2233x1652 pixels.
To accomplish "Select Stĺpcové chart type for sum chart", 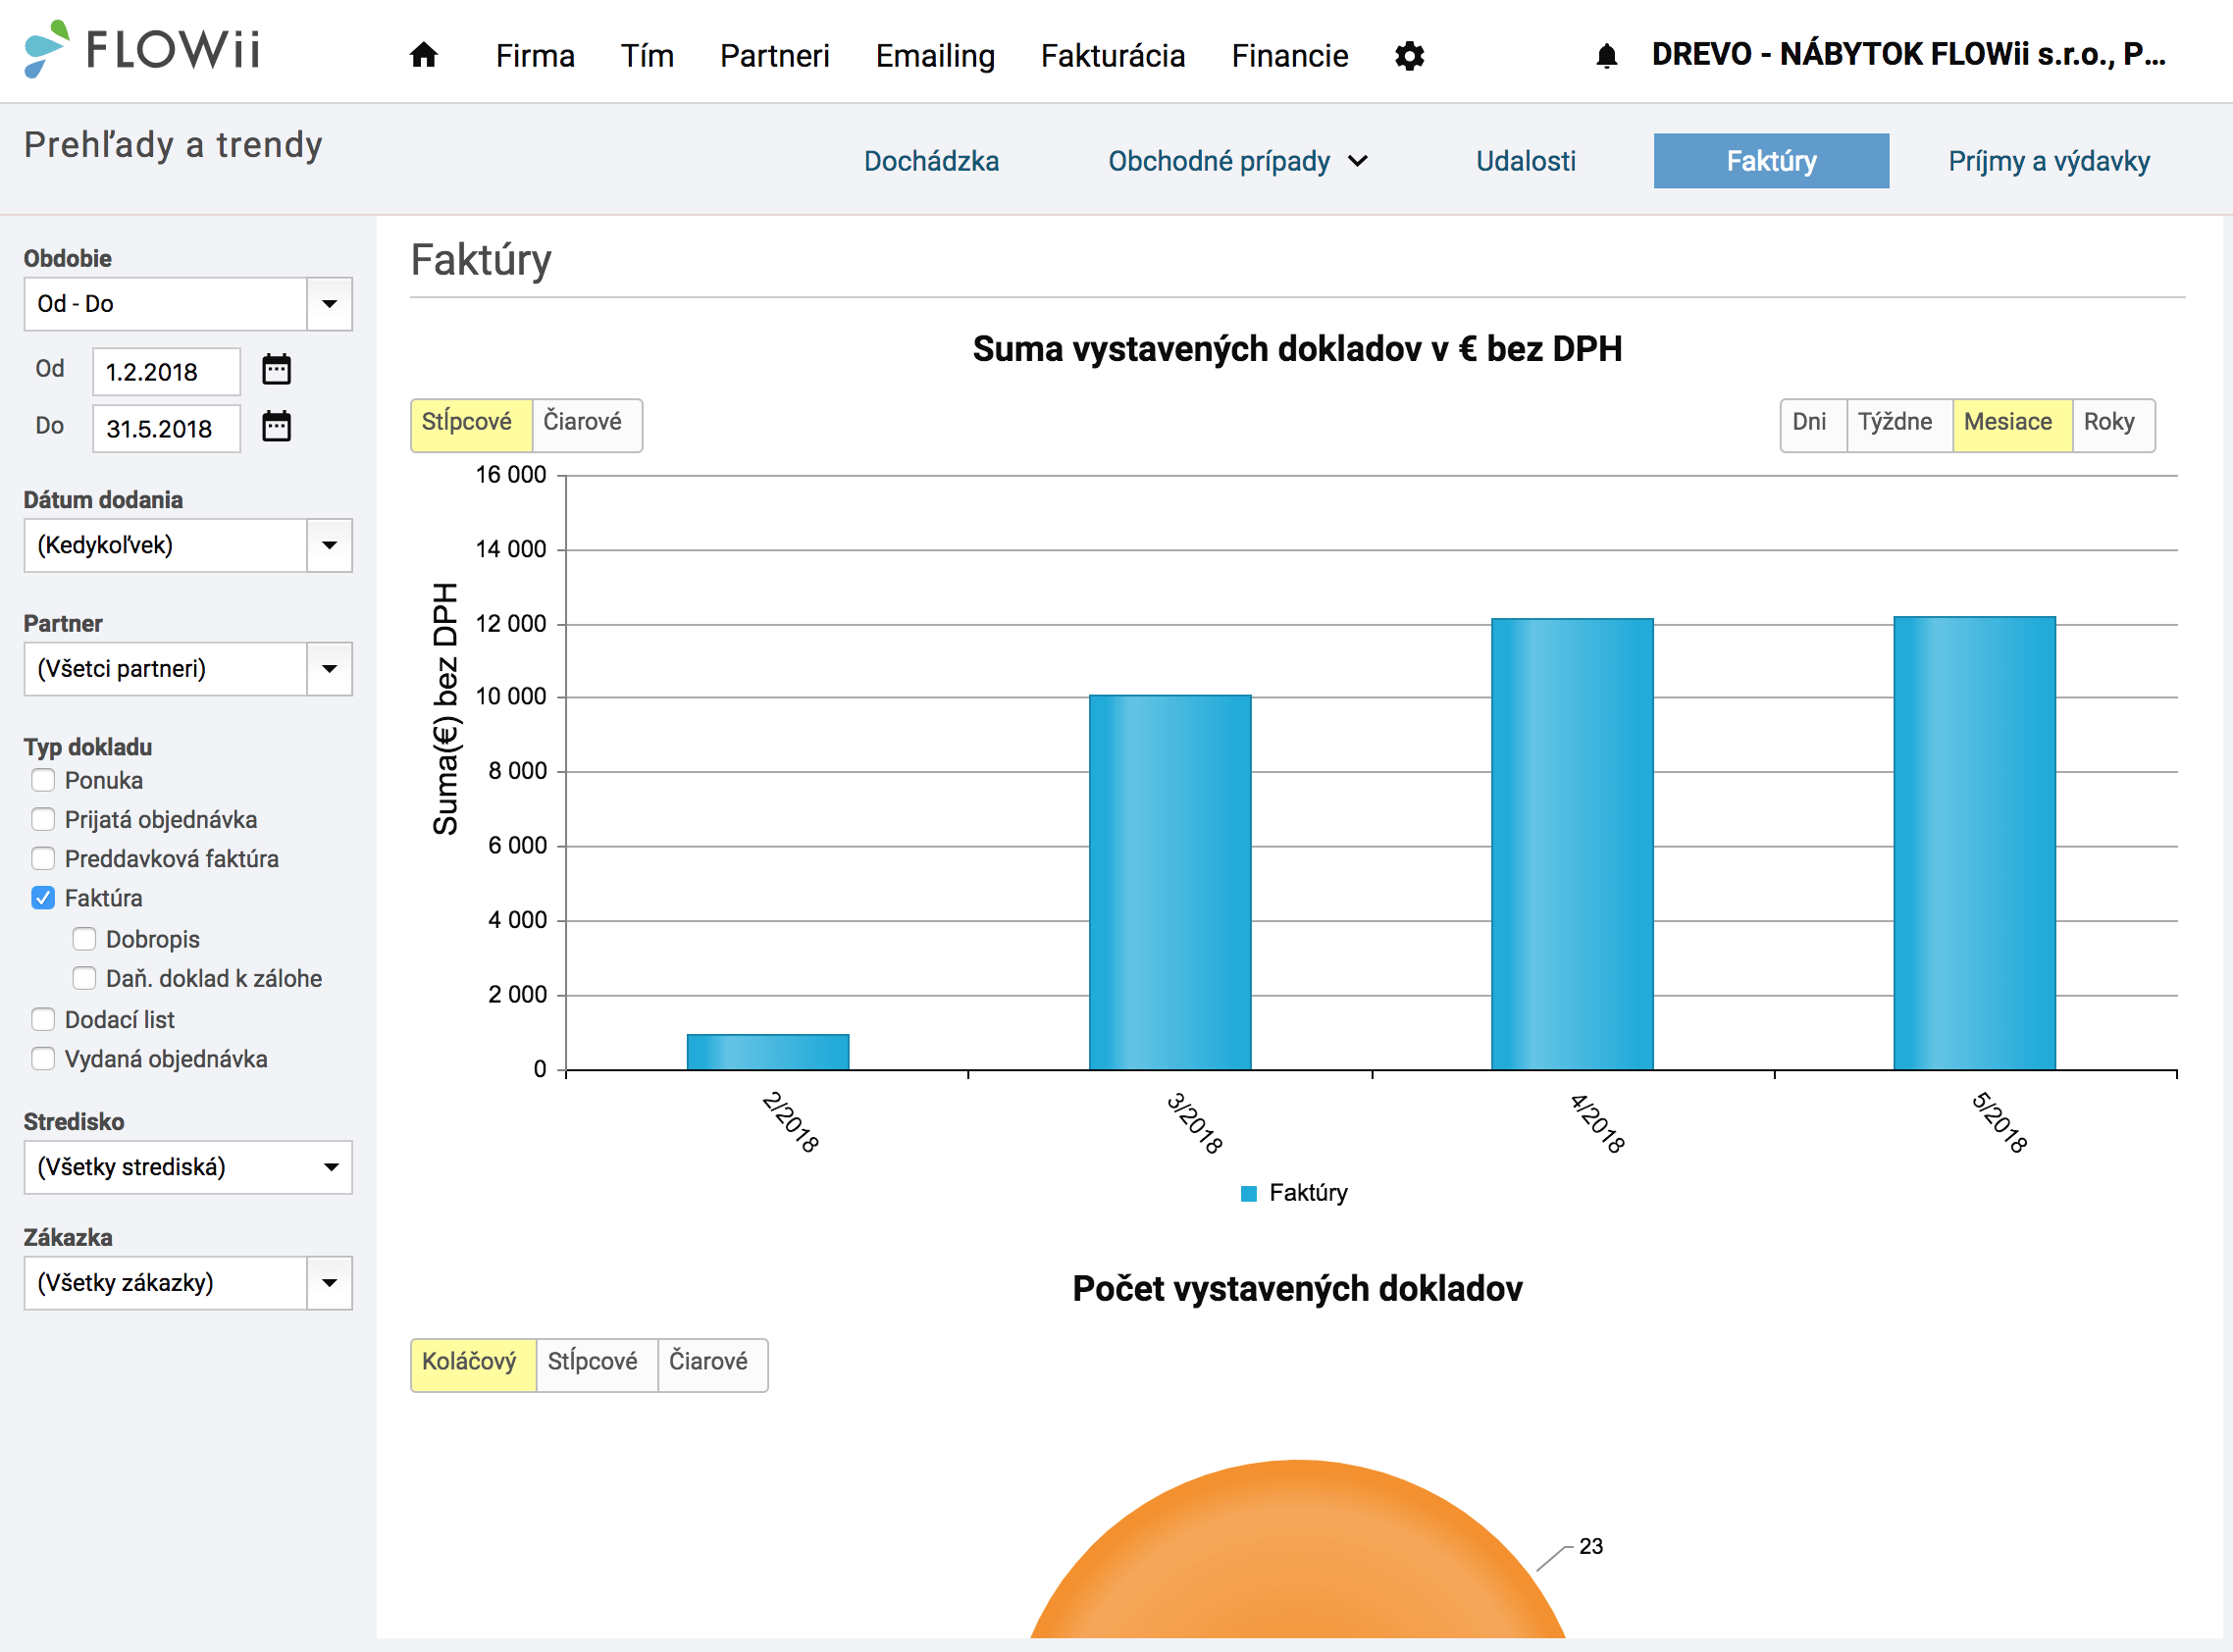I will [x=471, y=425].
